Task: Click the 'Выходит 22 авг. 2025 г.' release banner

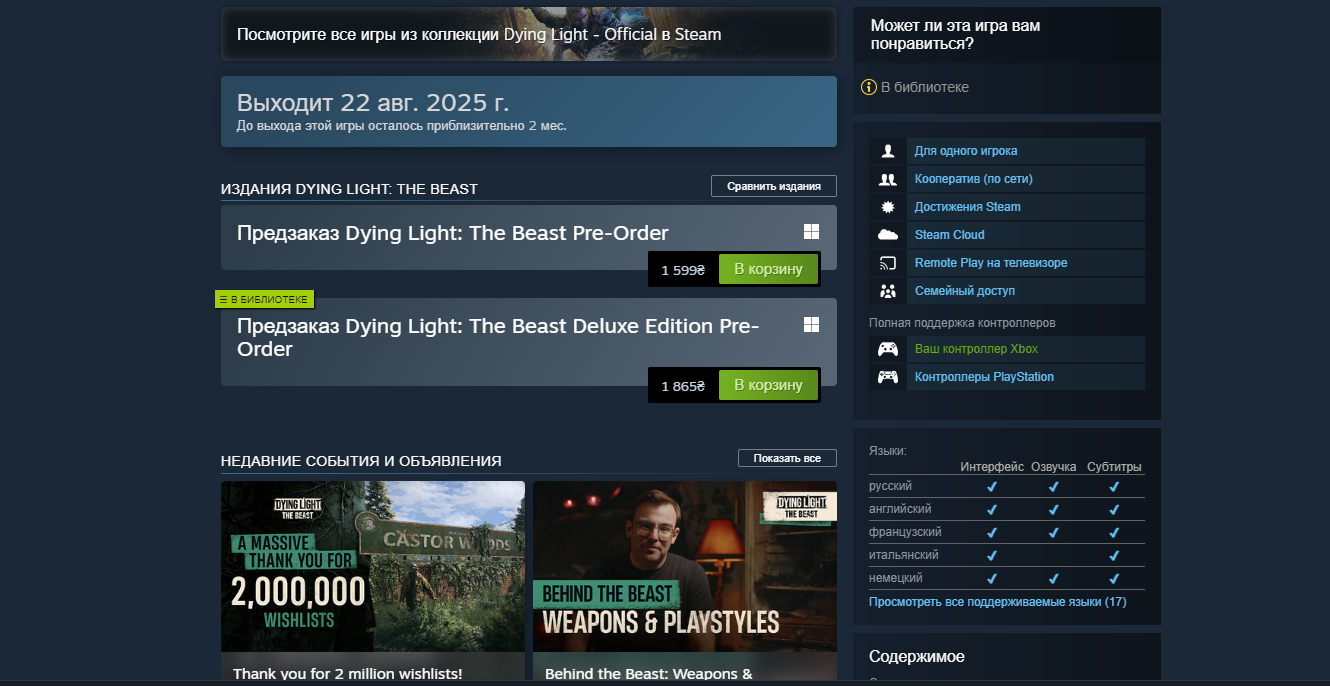Action: click(x=529, y=111)
